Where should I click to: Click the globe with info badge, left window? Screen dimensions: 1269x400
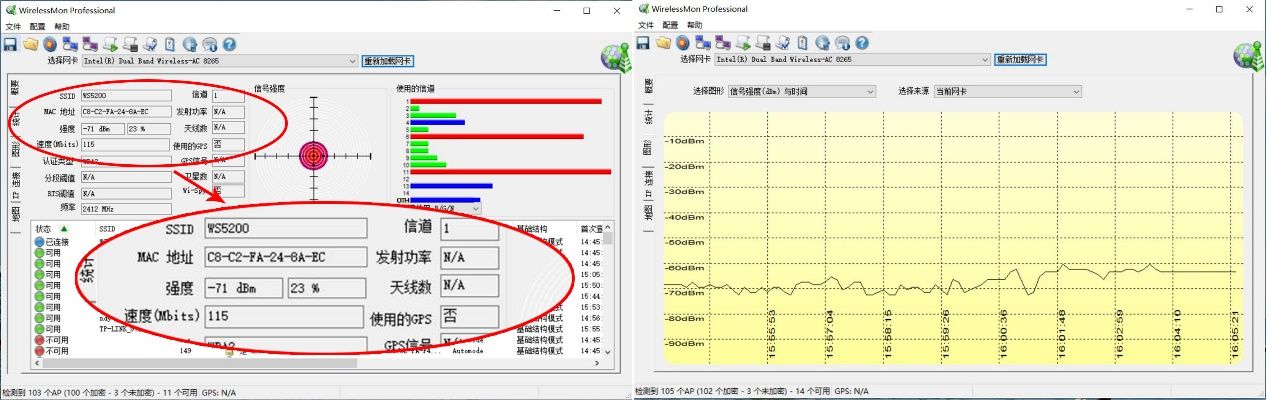point(210,44)
